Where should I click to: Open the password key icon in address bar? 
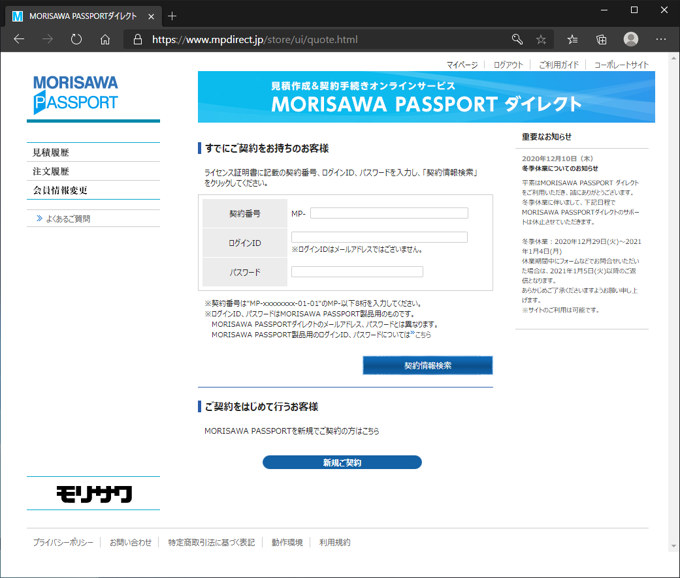pos(517,39)
